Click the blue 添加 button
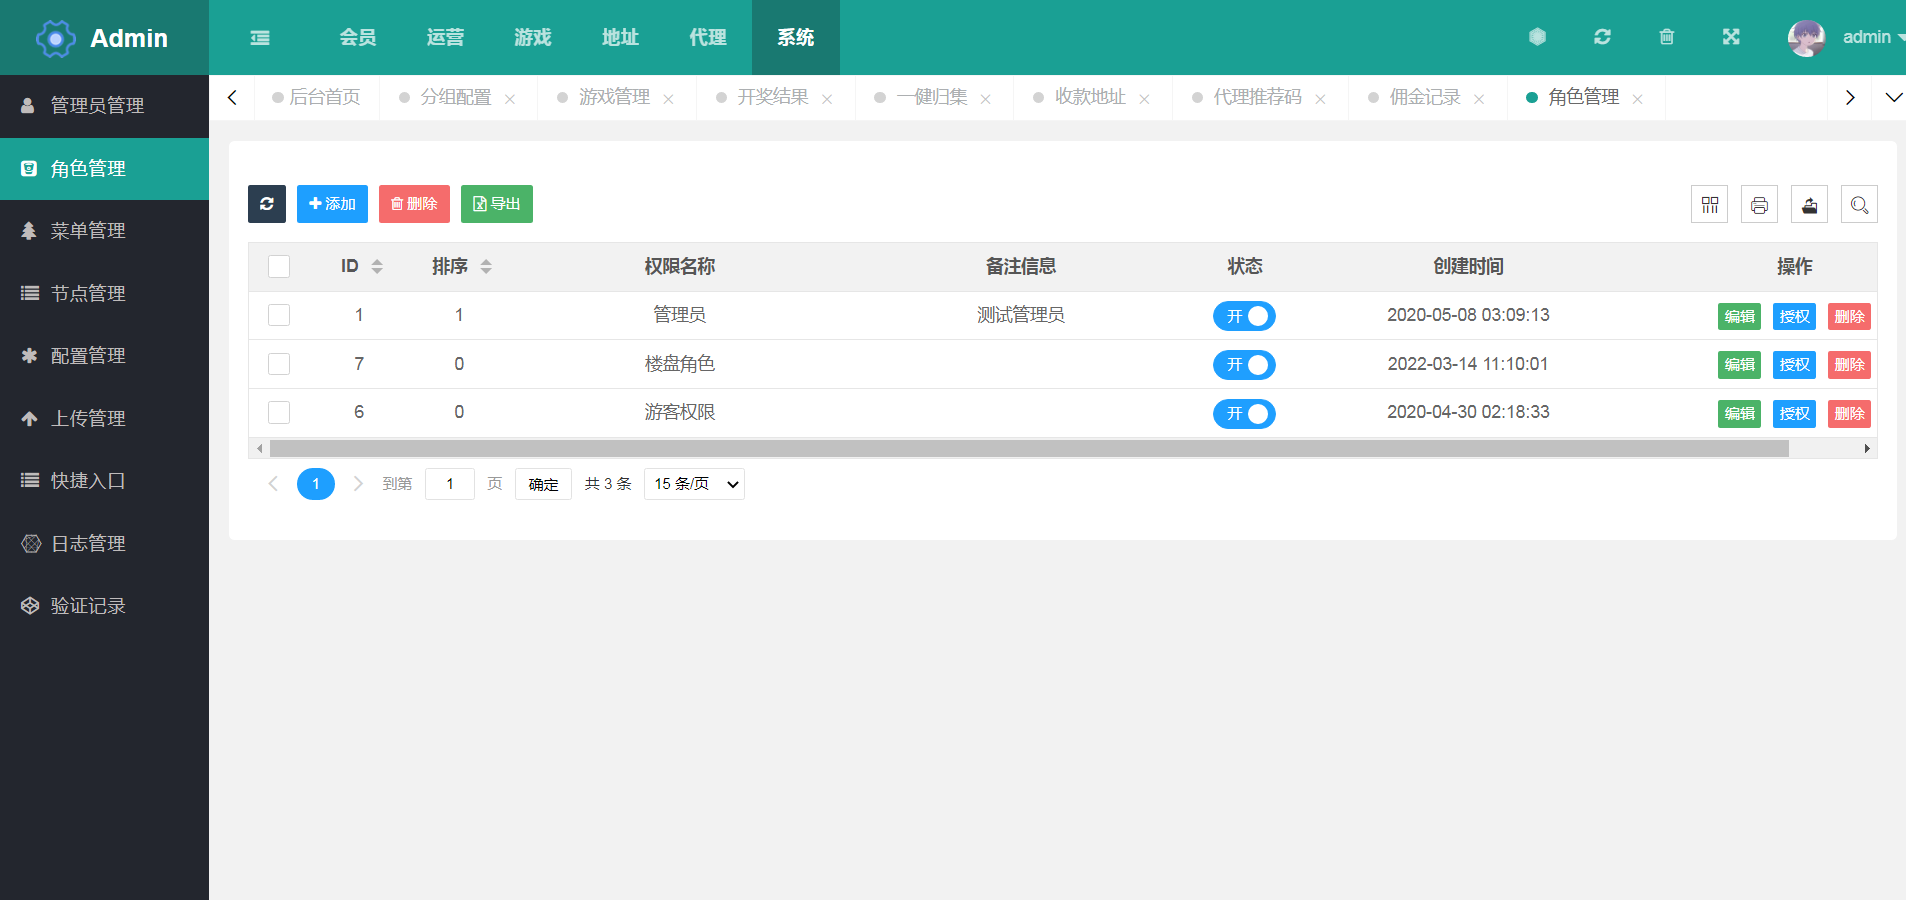The width and height of the screenshot is (1906, 900). 332,204
